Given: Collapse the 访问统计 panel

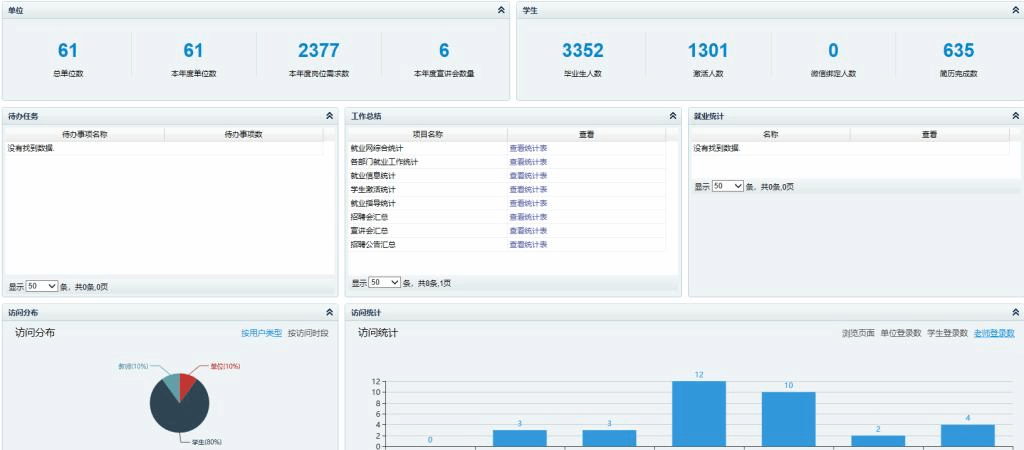Looking at the screenshot, I should click(x=1016, y=313).
